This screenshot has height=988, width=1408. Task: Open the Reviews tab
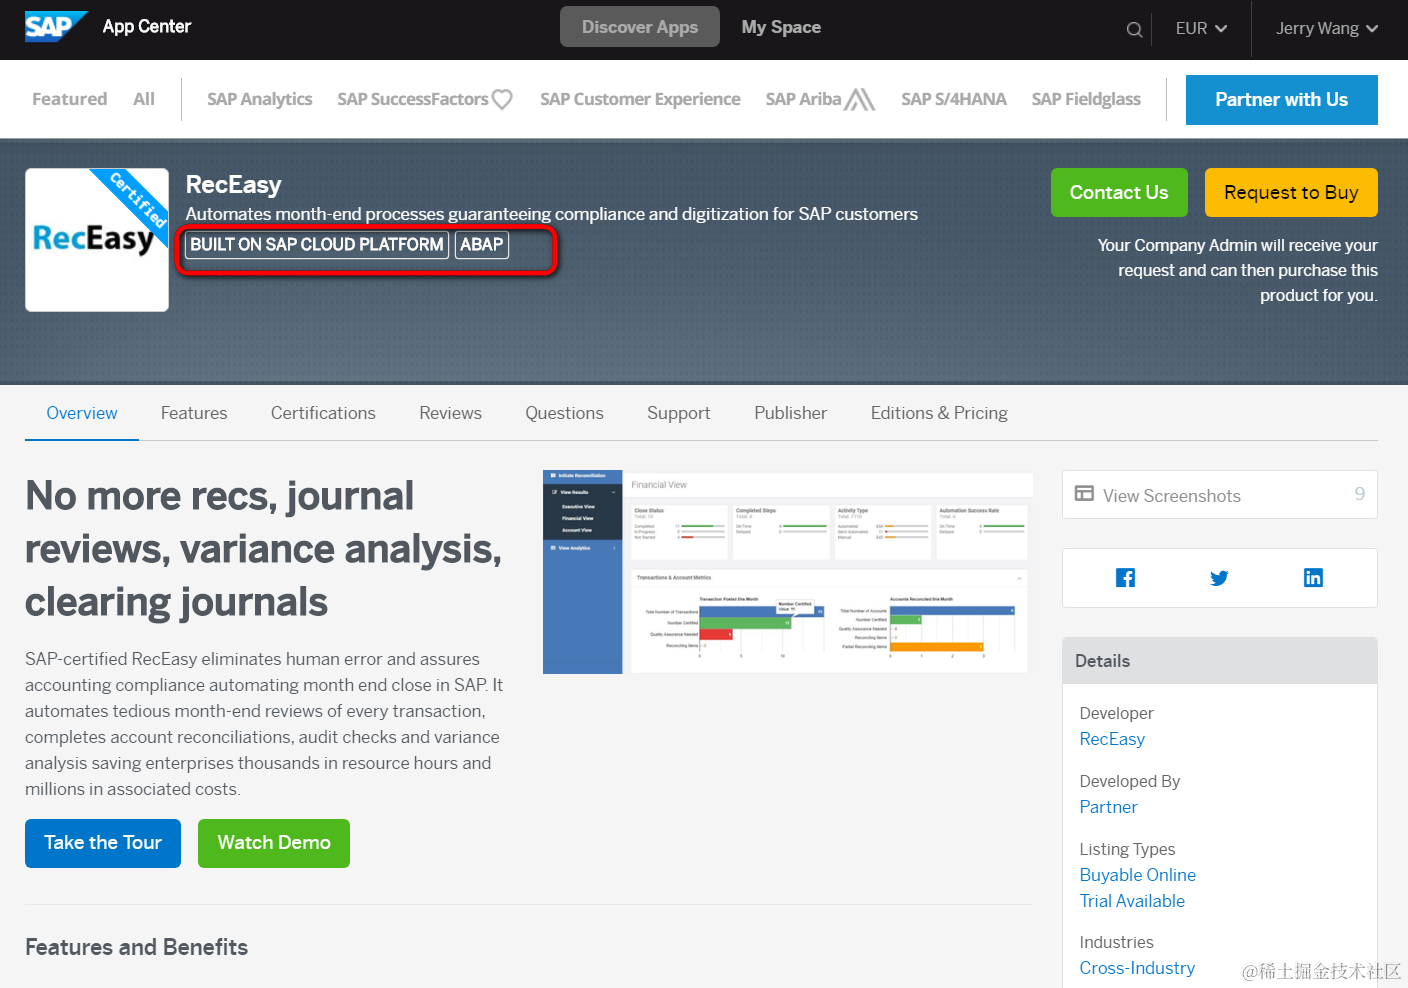450,413
